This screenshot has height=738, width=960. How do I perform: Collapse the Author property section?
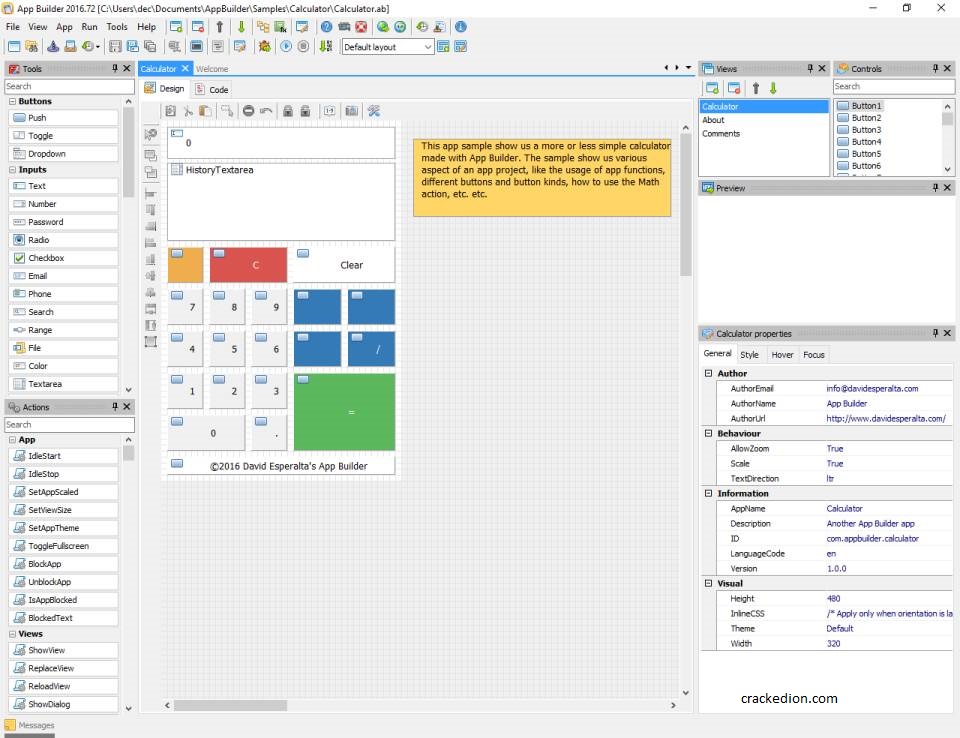[708, 373]
